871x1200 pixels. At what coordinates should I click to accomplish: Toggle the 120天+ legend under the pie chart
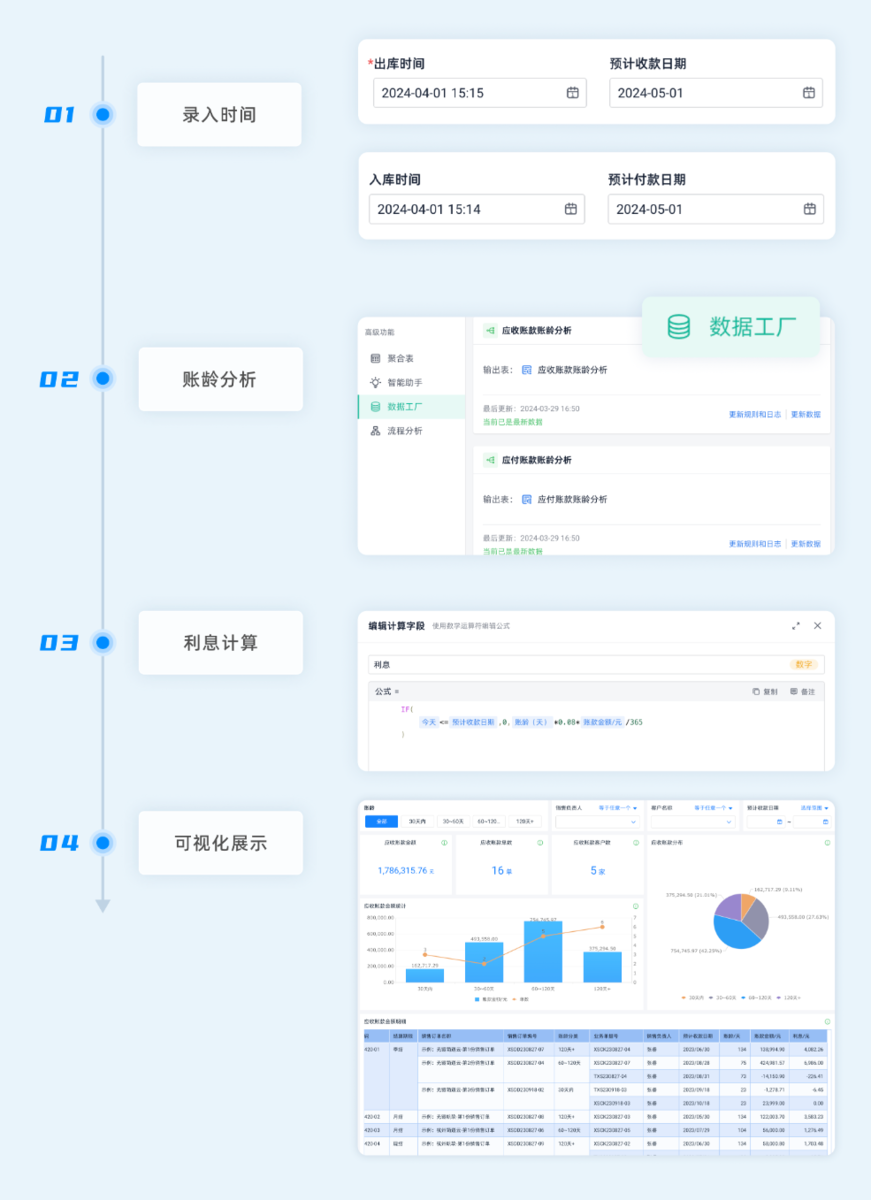[790, 997]
